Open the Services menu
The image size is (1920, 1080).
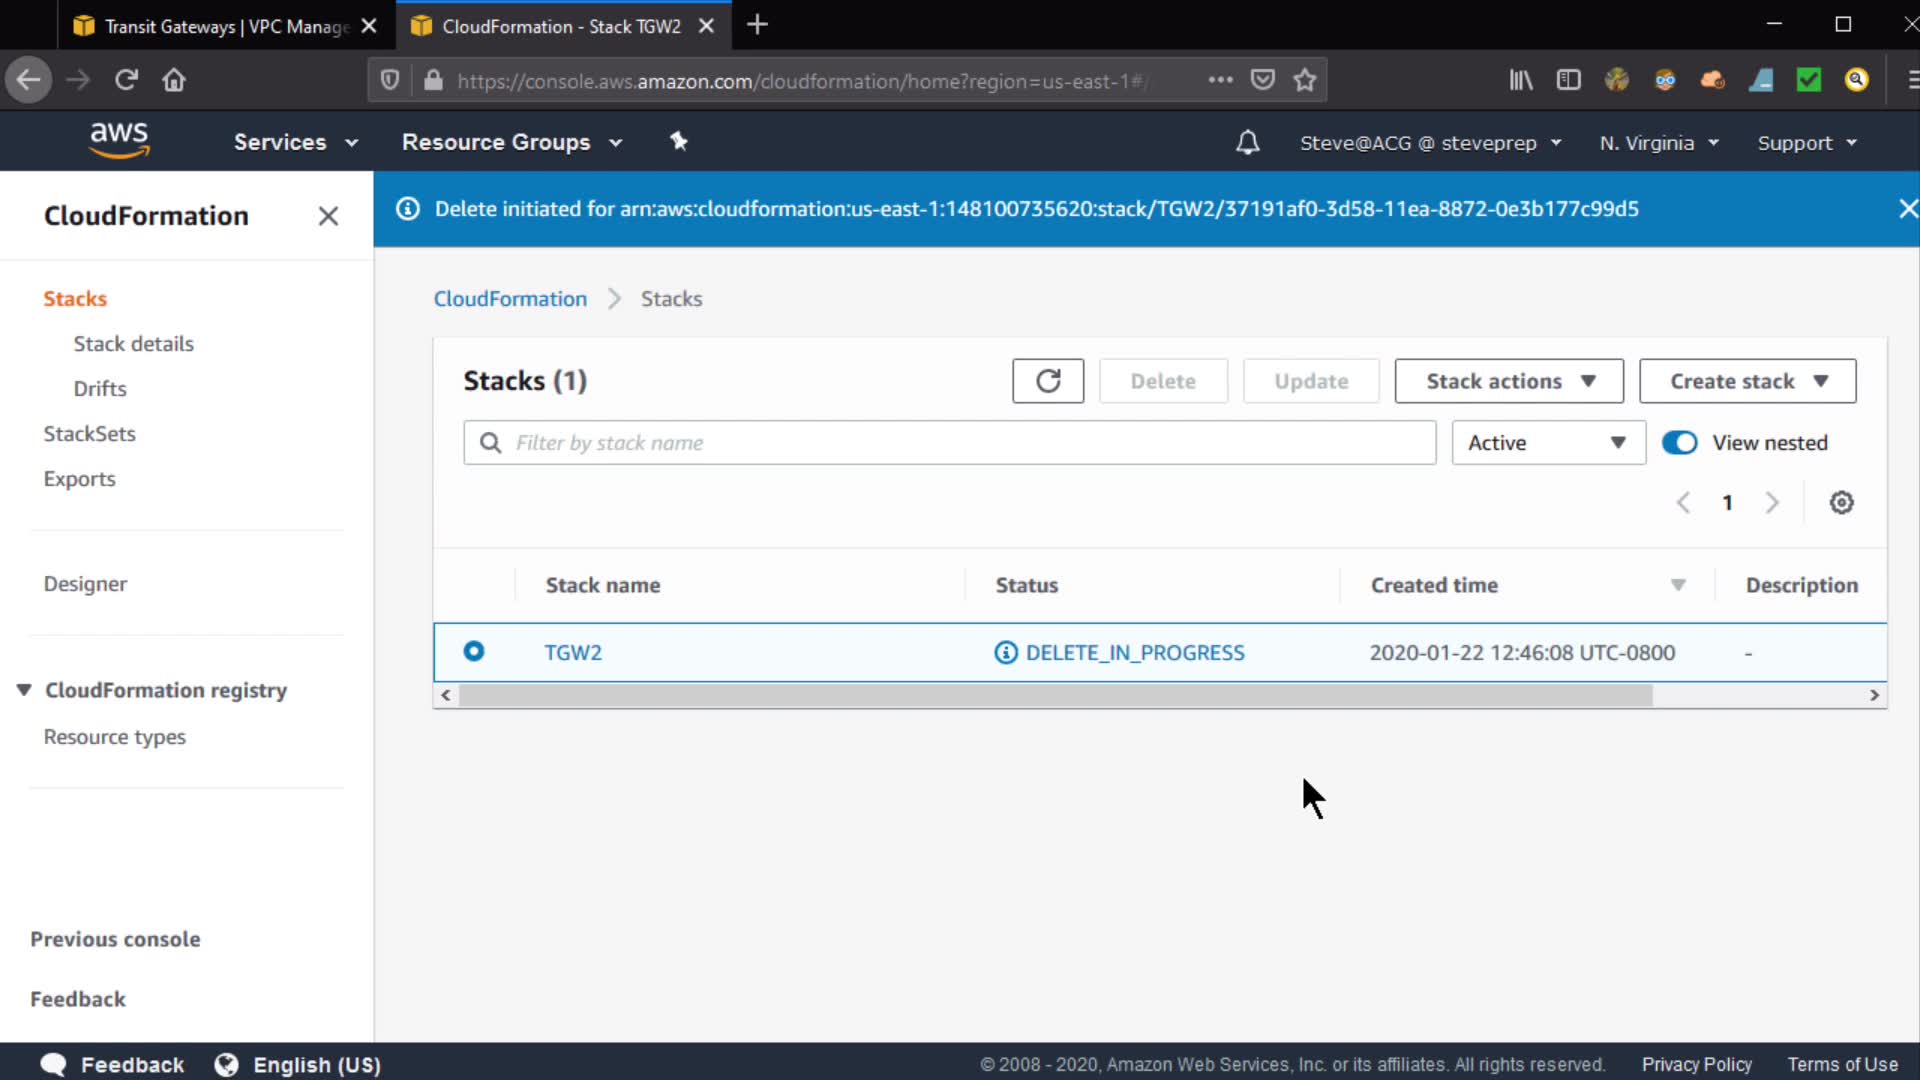click(295, 142)
